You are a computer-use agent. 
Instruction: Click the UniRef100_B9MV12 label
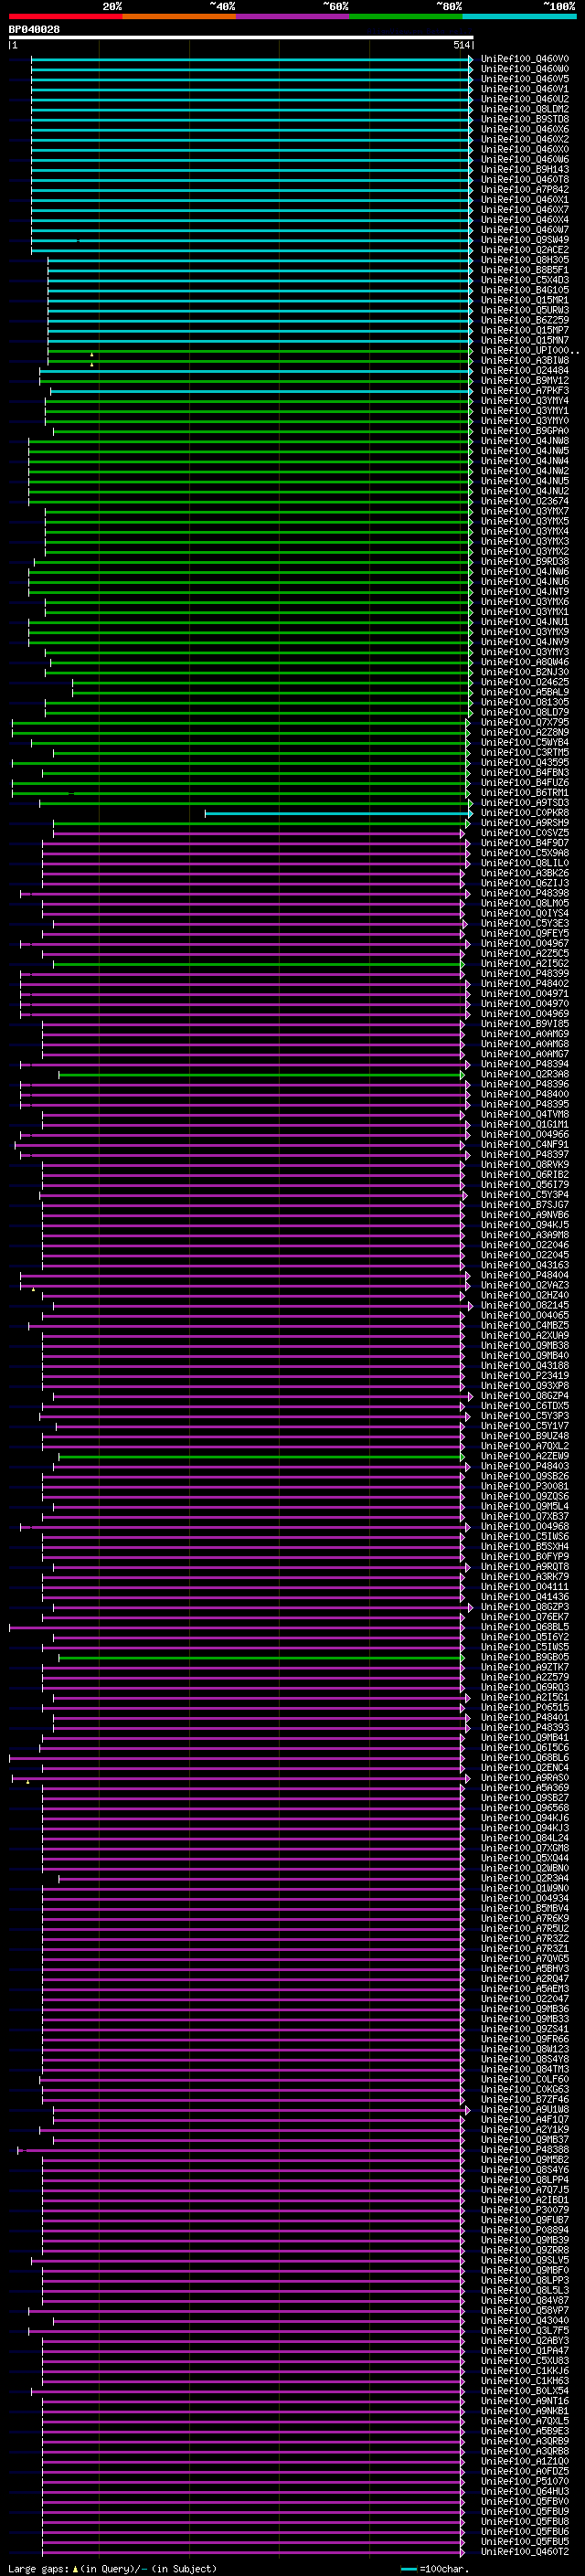(525, 381)
